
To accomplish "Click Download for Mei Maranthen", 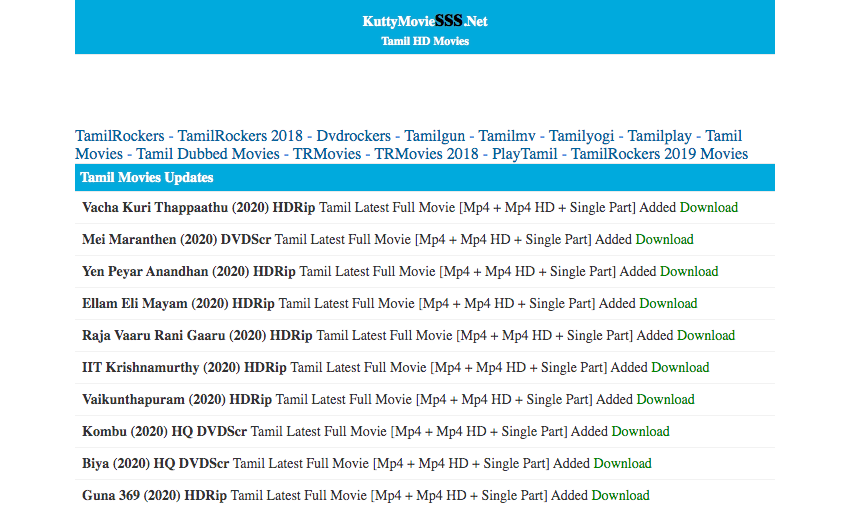I will pyautogui.click(x=664, y=239).
